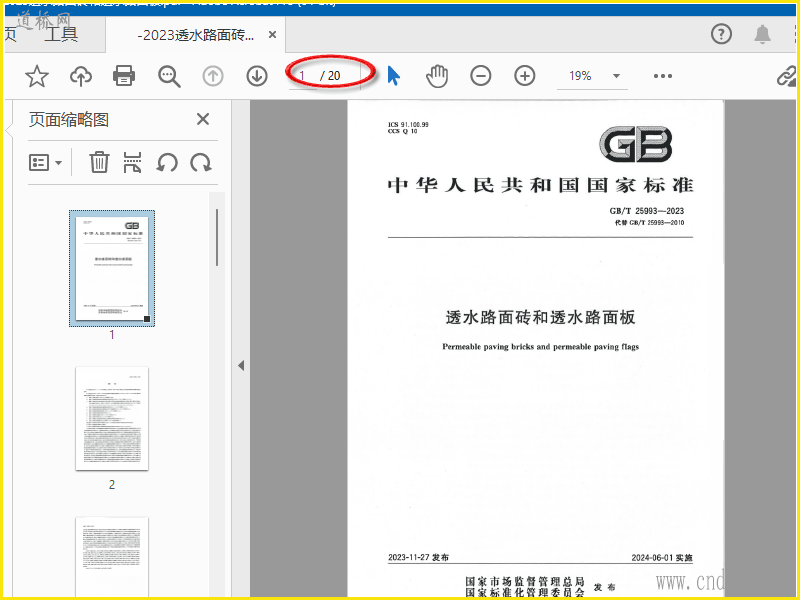
Task: Zoom out with the minus icon
Action: (481, 76)
